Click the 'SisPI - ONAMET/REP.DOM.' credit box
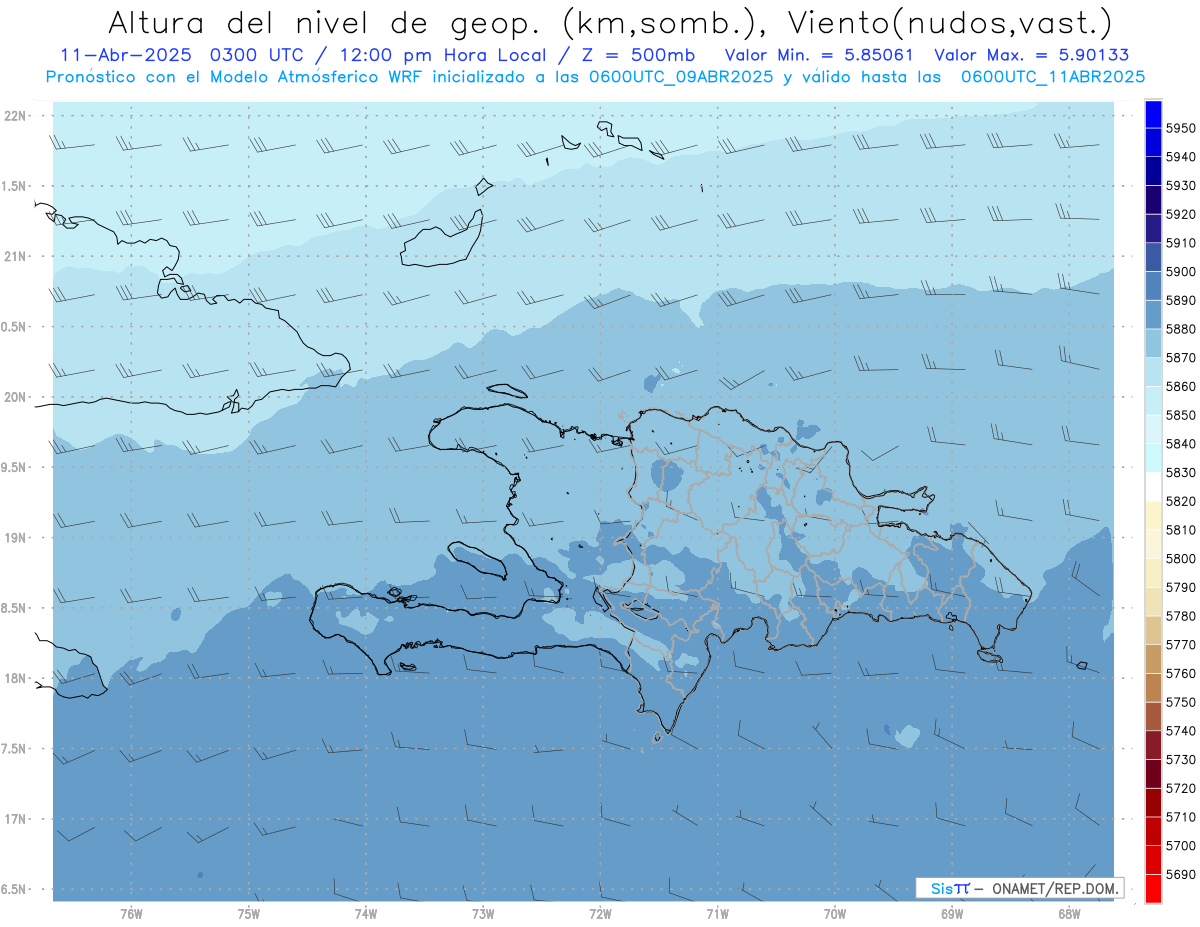This screenshot has width=1200, height=927. tap(1019, 888)
